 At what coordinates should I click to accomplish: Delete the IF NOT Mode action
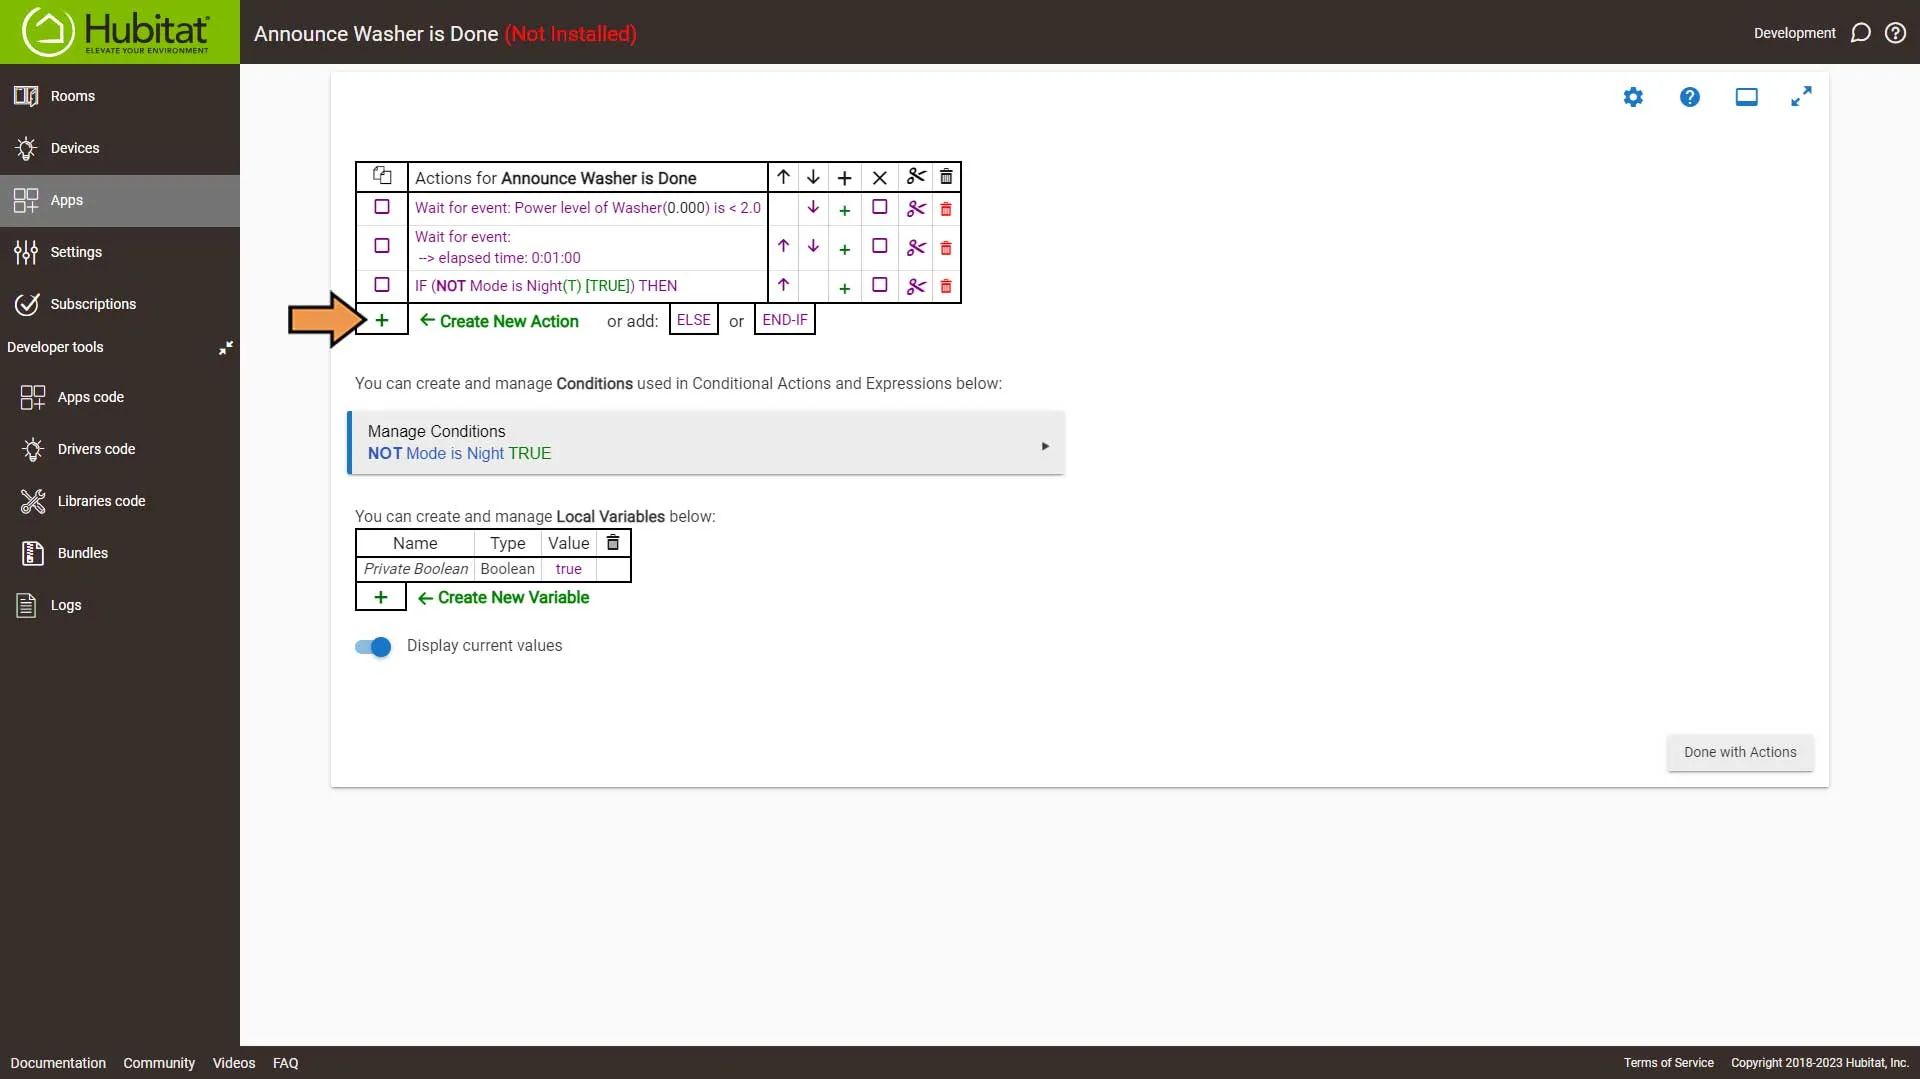[946, 286]
